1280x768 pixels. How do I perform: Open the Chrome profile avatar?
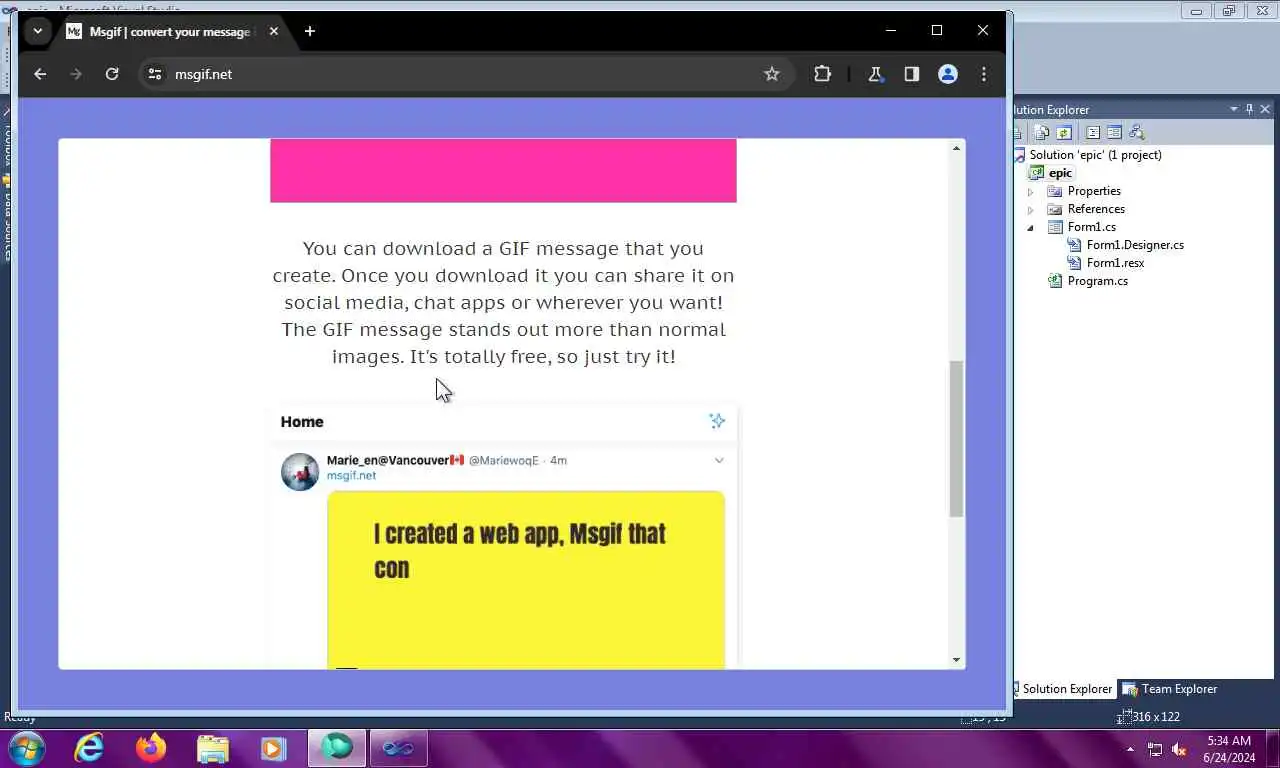click(948, 74)
